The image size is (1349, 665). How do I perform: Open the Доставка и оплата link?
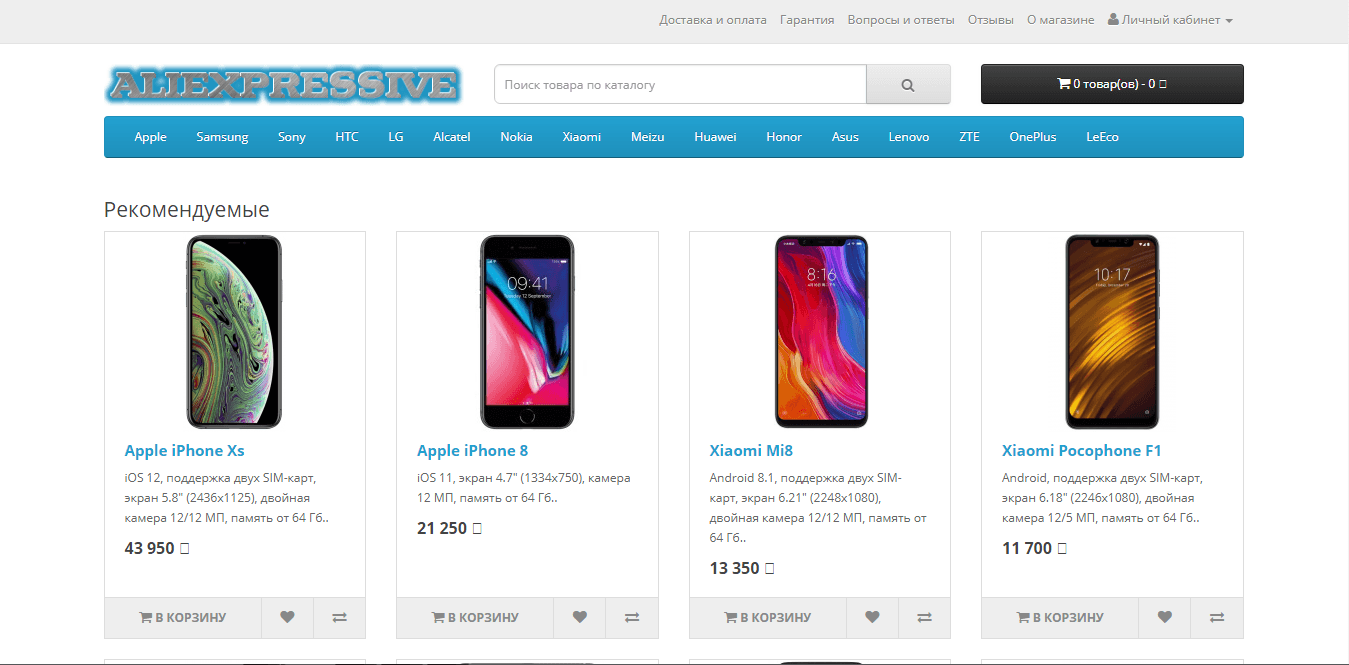tap(713, 20)
